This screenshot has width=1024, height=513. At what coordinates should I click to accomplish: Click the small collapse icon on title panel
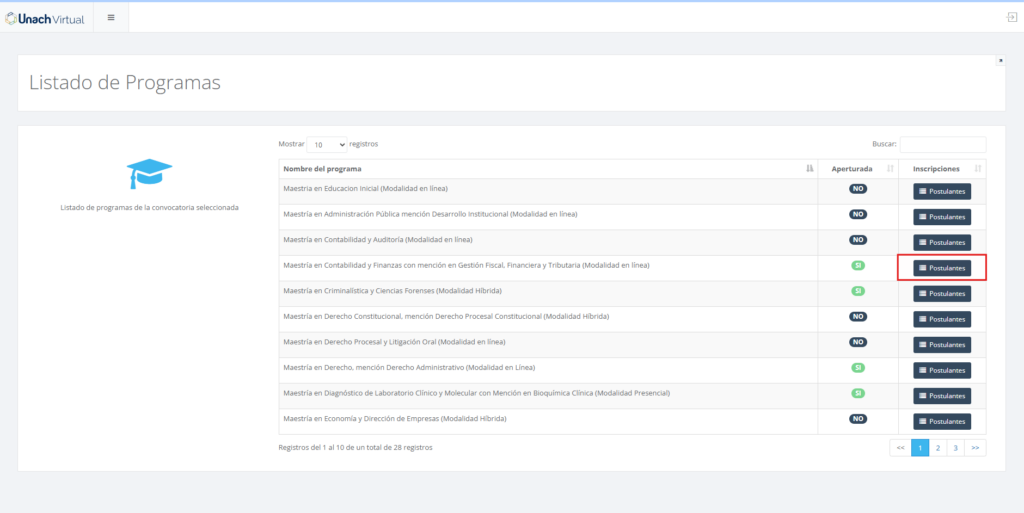tap(1000, 61)
